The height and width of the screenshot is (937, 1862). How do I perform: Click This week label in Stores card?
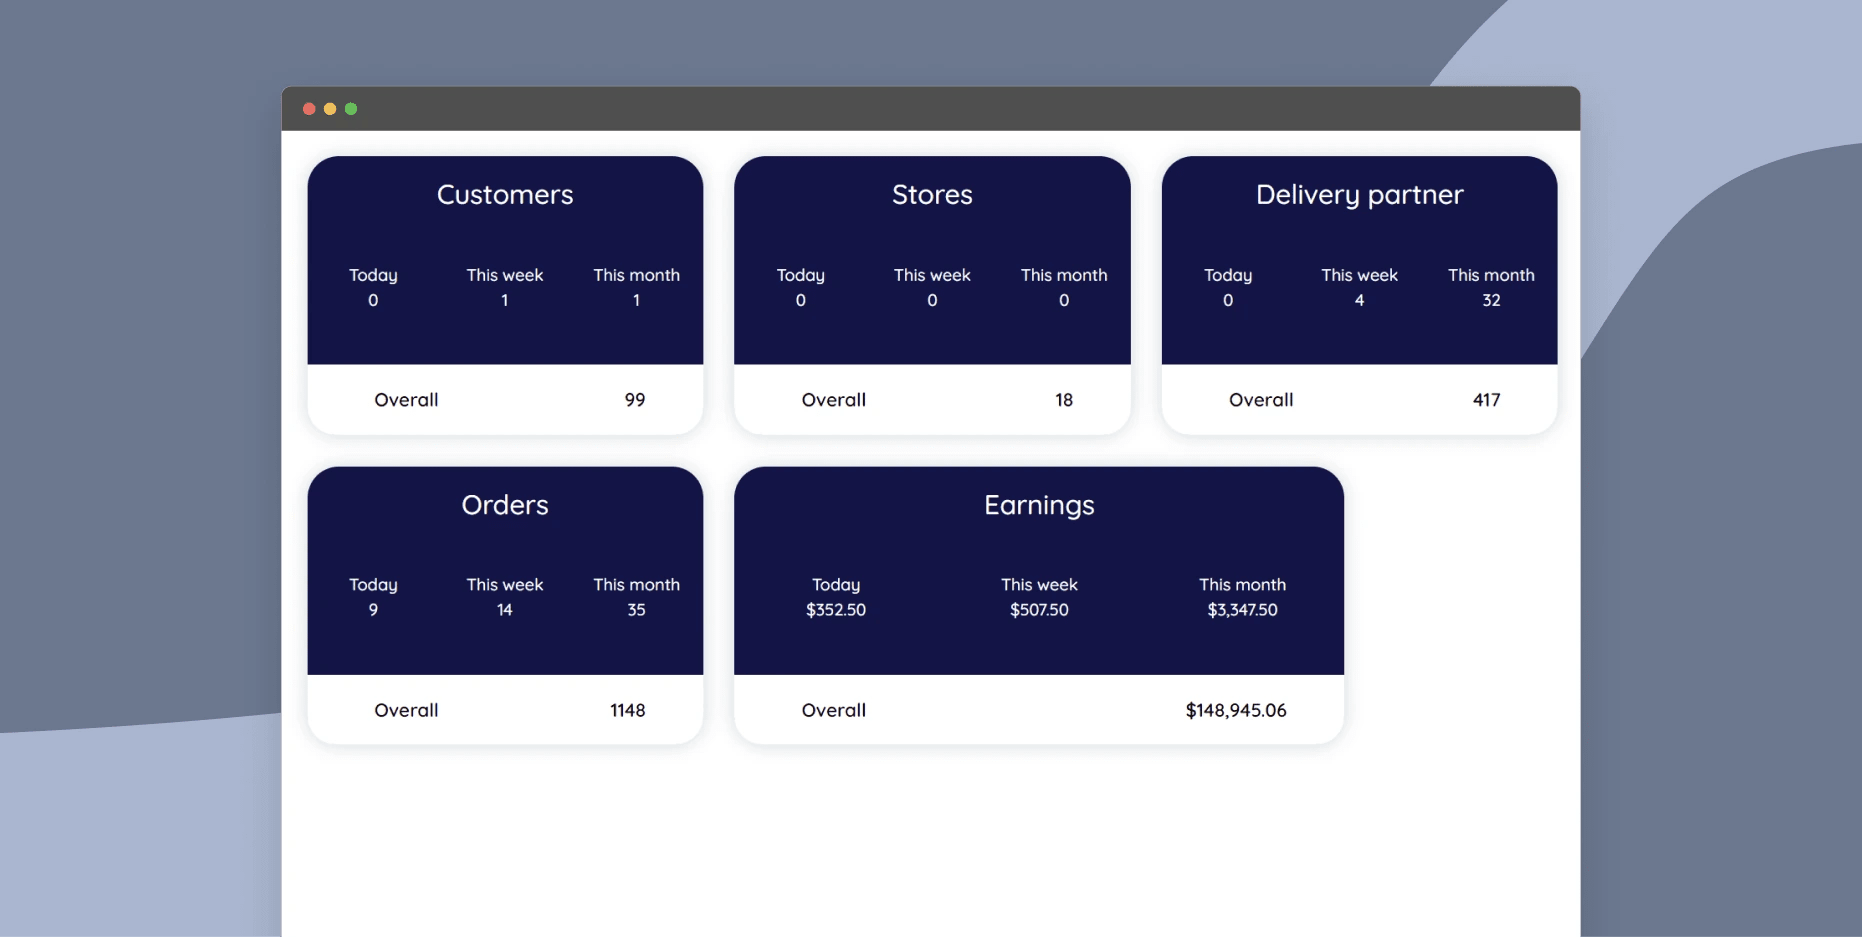tap(932, 275)
